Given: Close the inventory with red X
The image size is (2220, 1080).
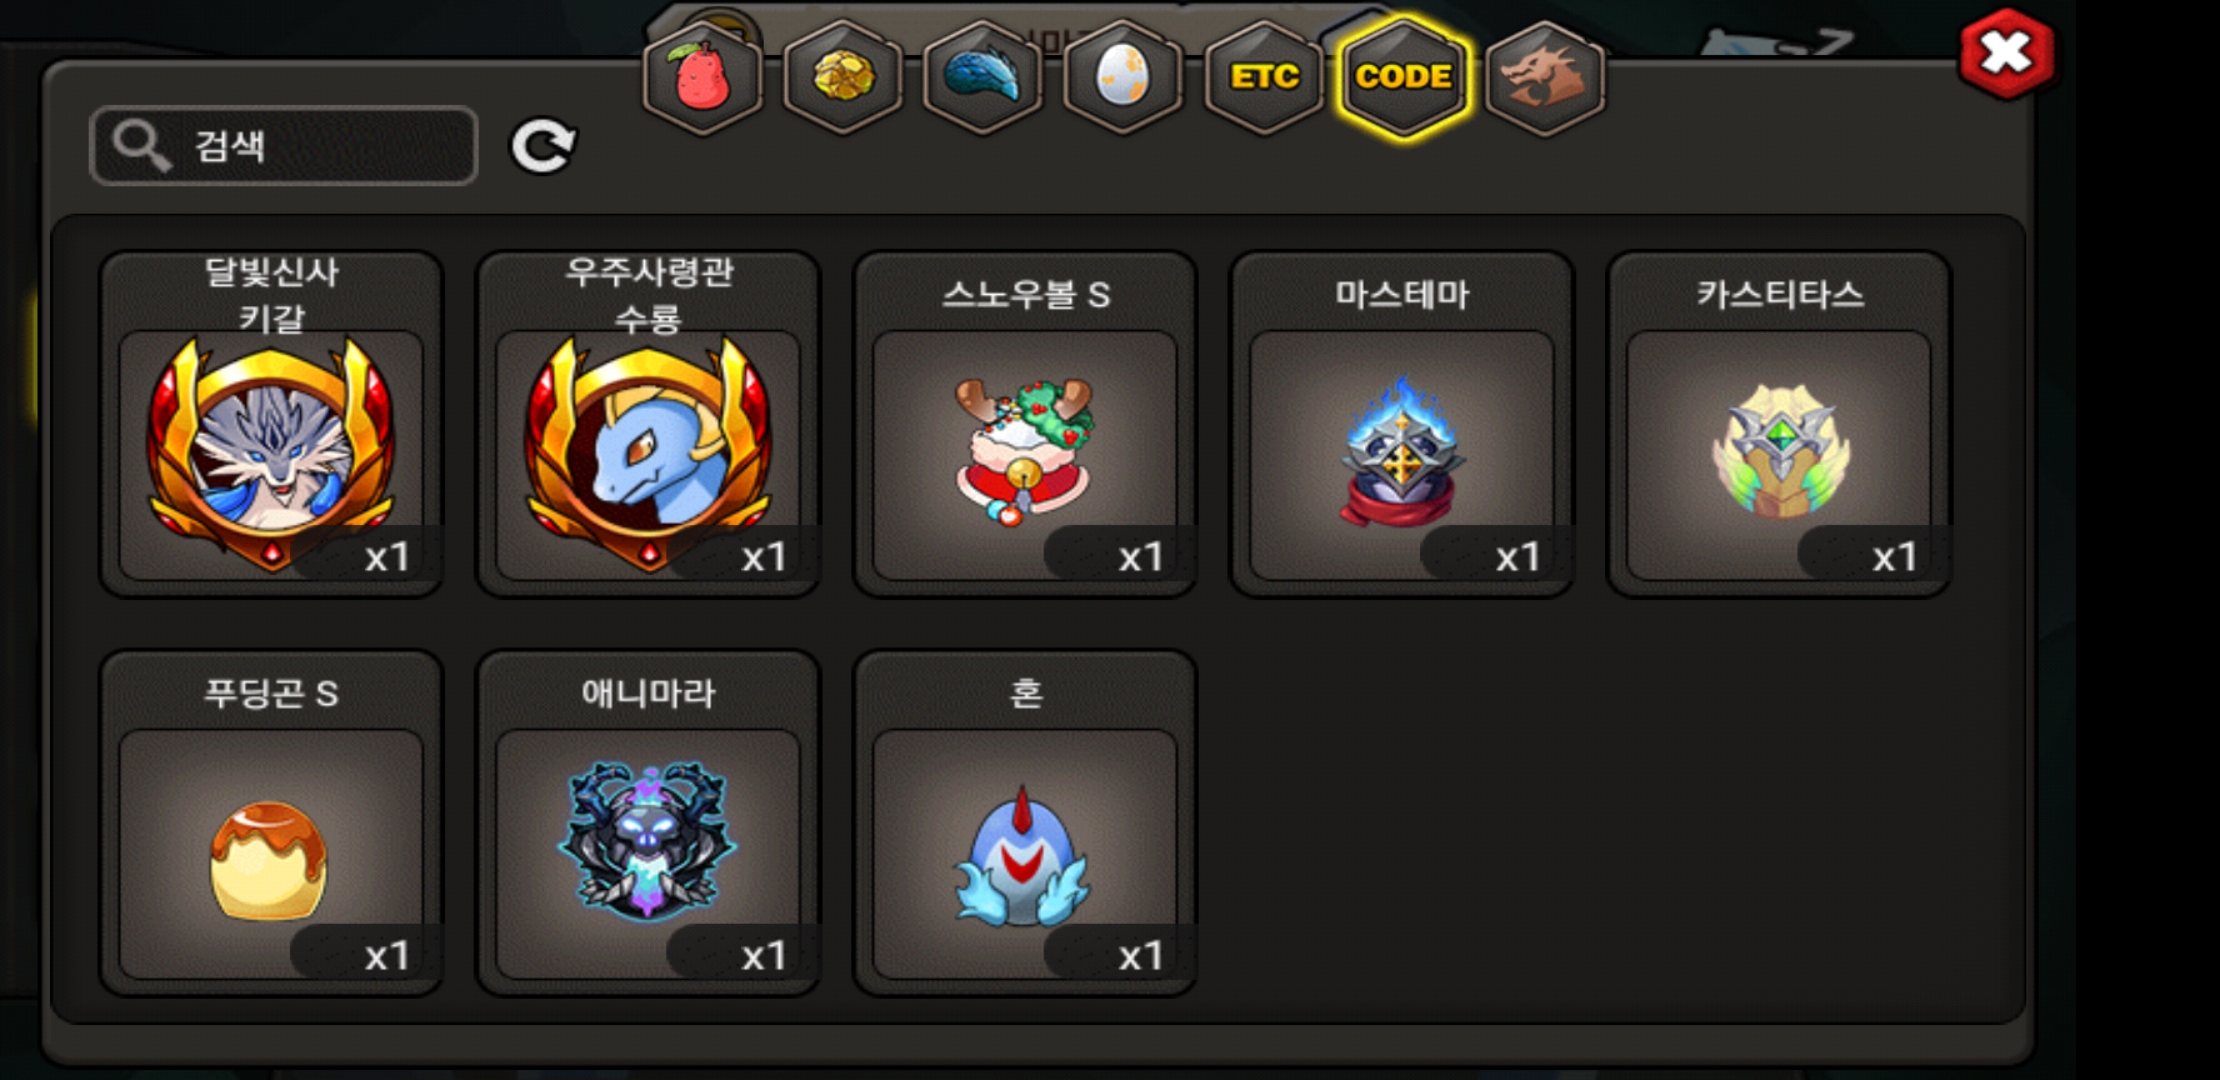Looking at the screenshot, I should pos(2007,54).
